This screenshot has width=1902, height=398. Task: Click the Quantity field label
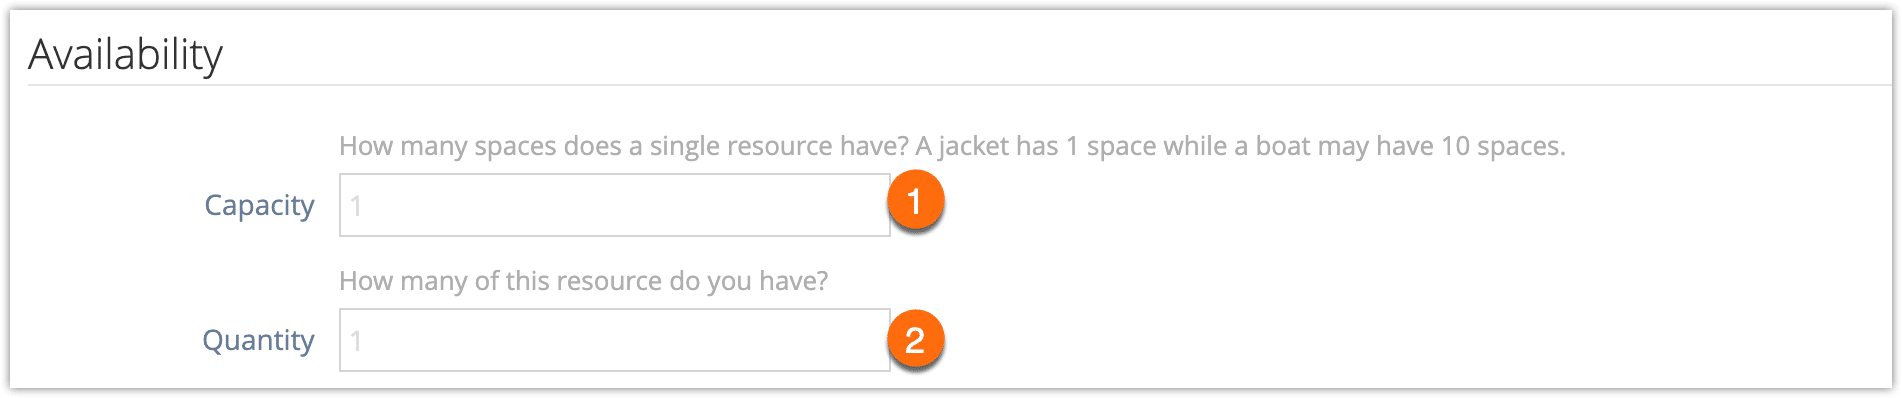coord(258,340)
